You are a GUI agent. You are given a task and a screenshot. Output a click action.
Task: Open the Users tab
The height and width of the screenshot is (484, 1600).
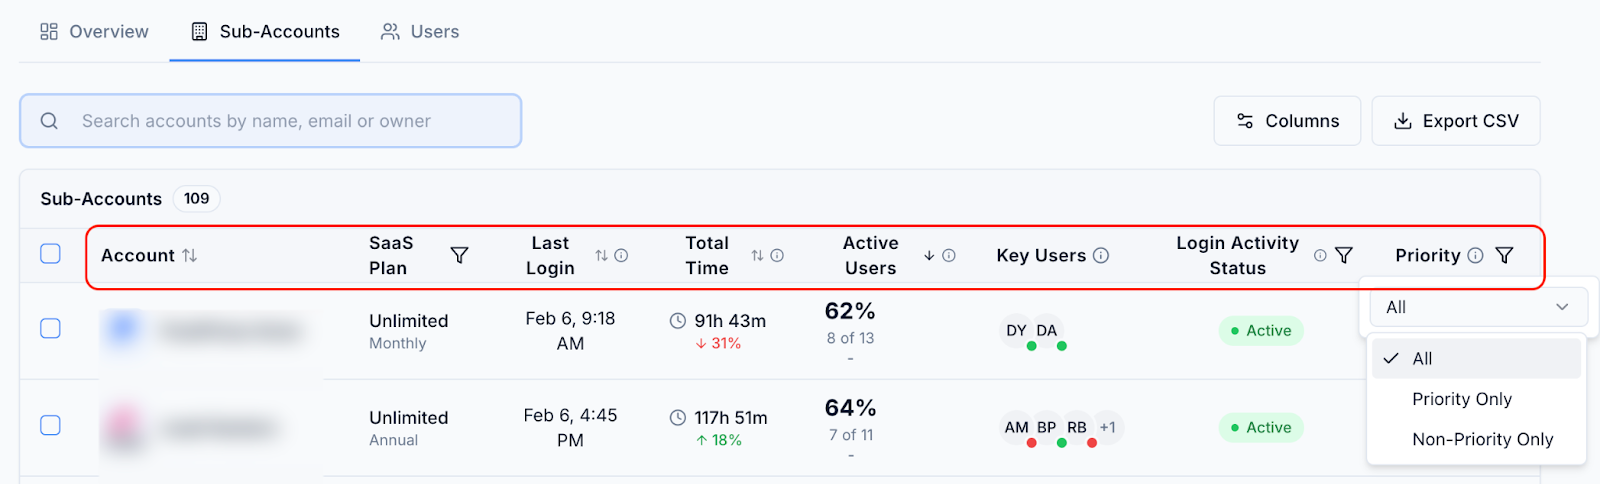point(420,32)
